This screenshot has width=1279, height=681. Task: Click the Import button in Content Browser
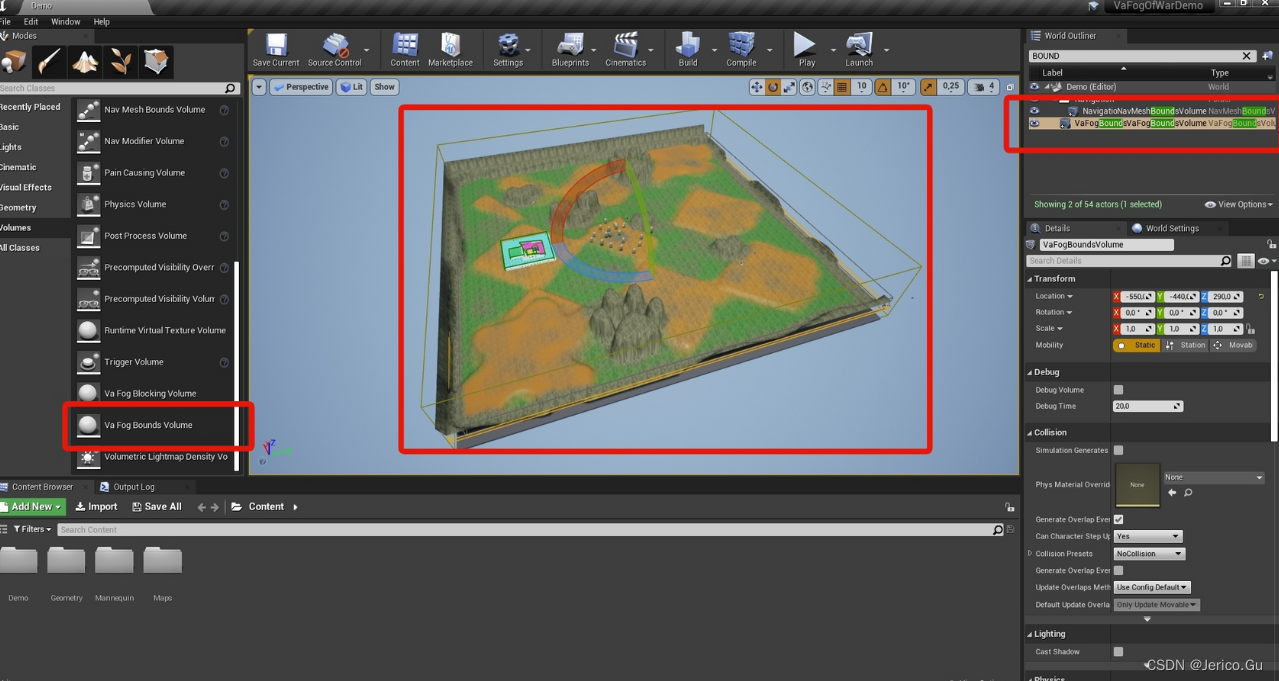pyautogui.click(x=97, y=507)
